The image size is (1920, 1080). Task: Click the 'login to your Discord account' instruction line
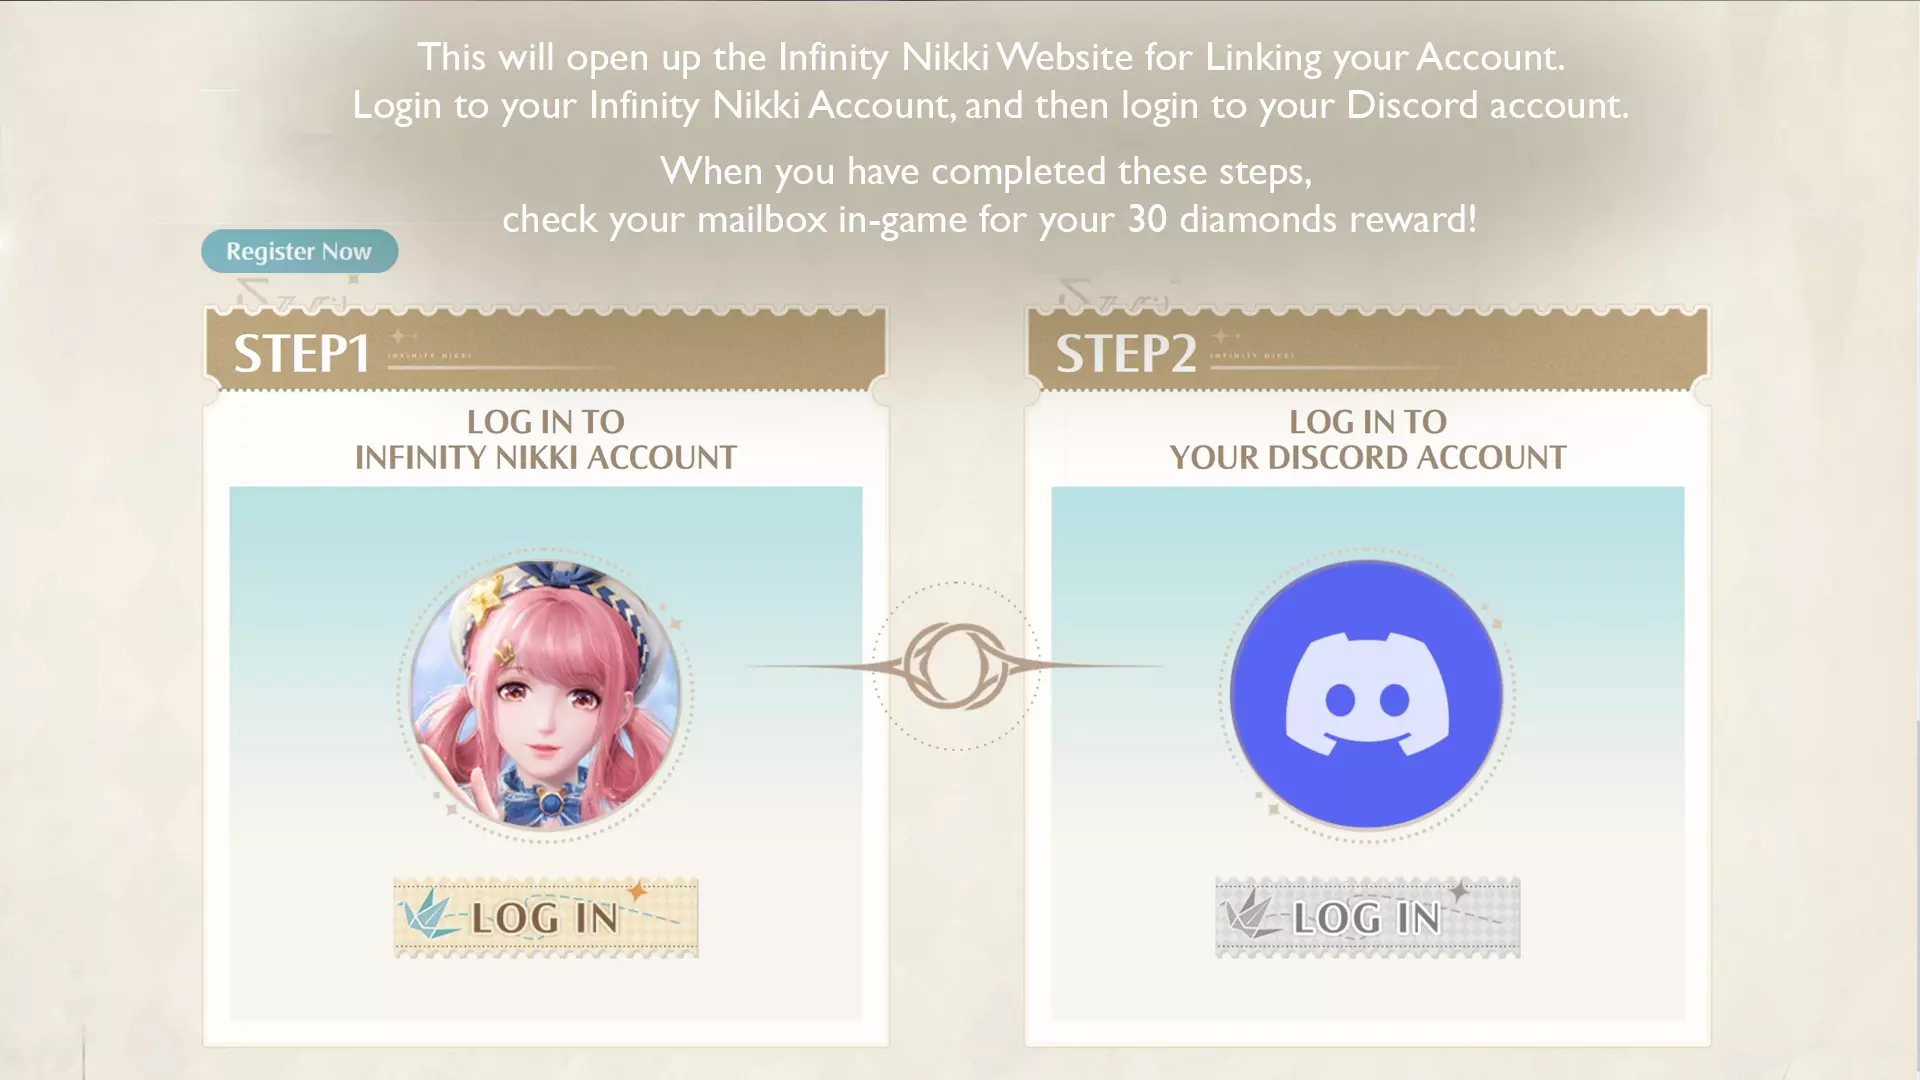[991, 105]
